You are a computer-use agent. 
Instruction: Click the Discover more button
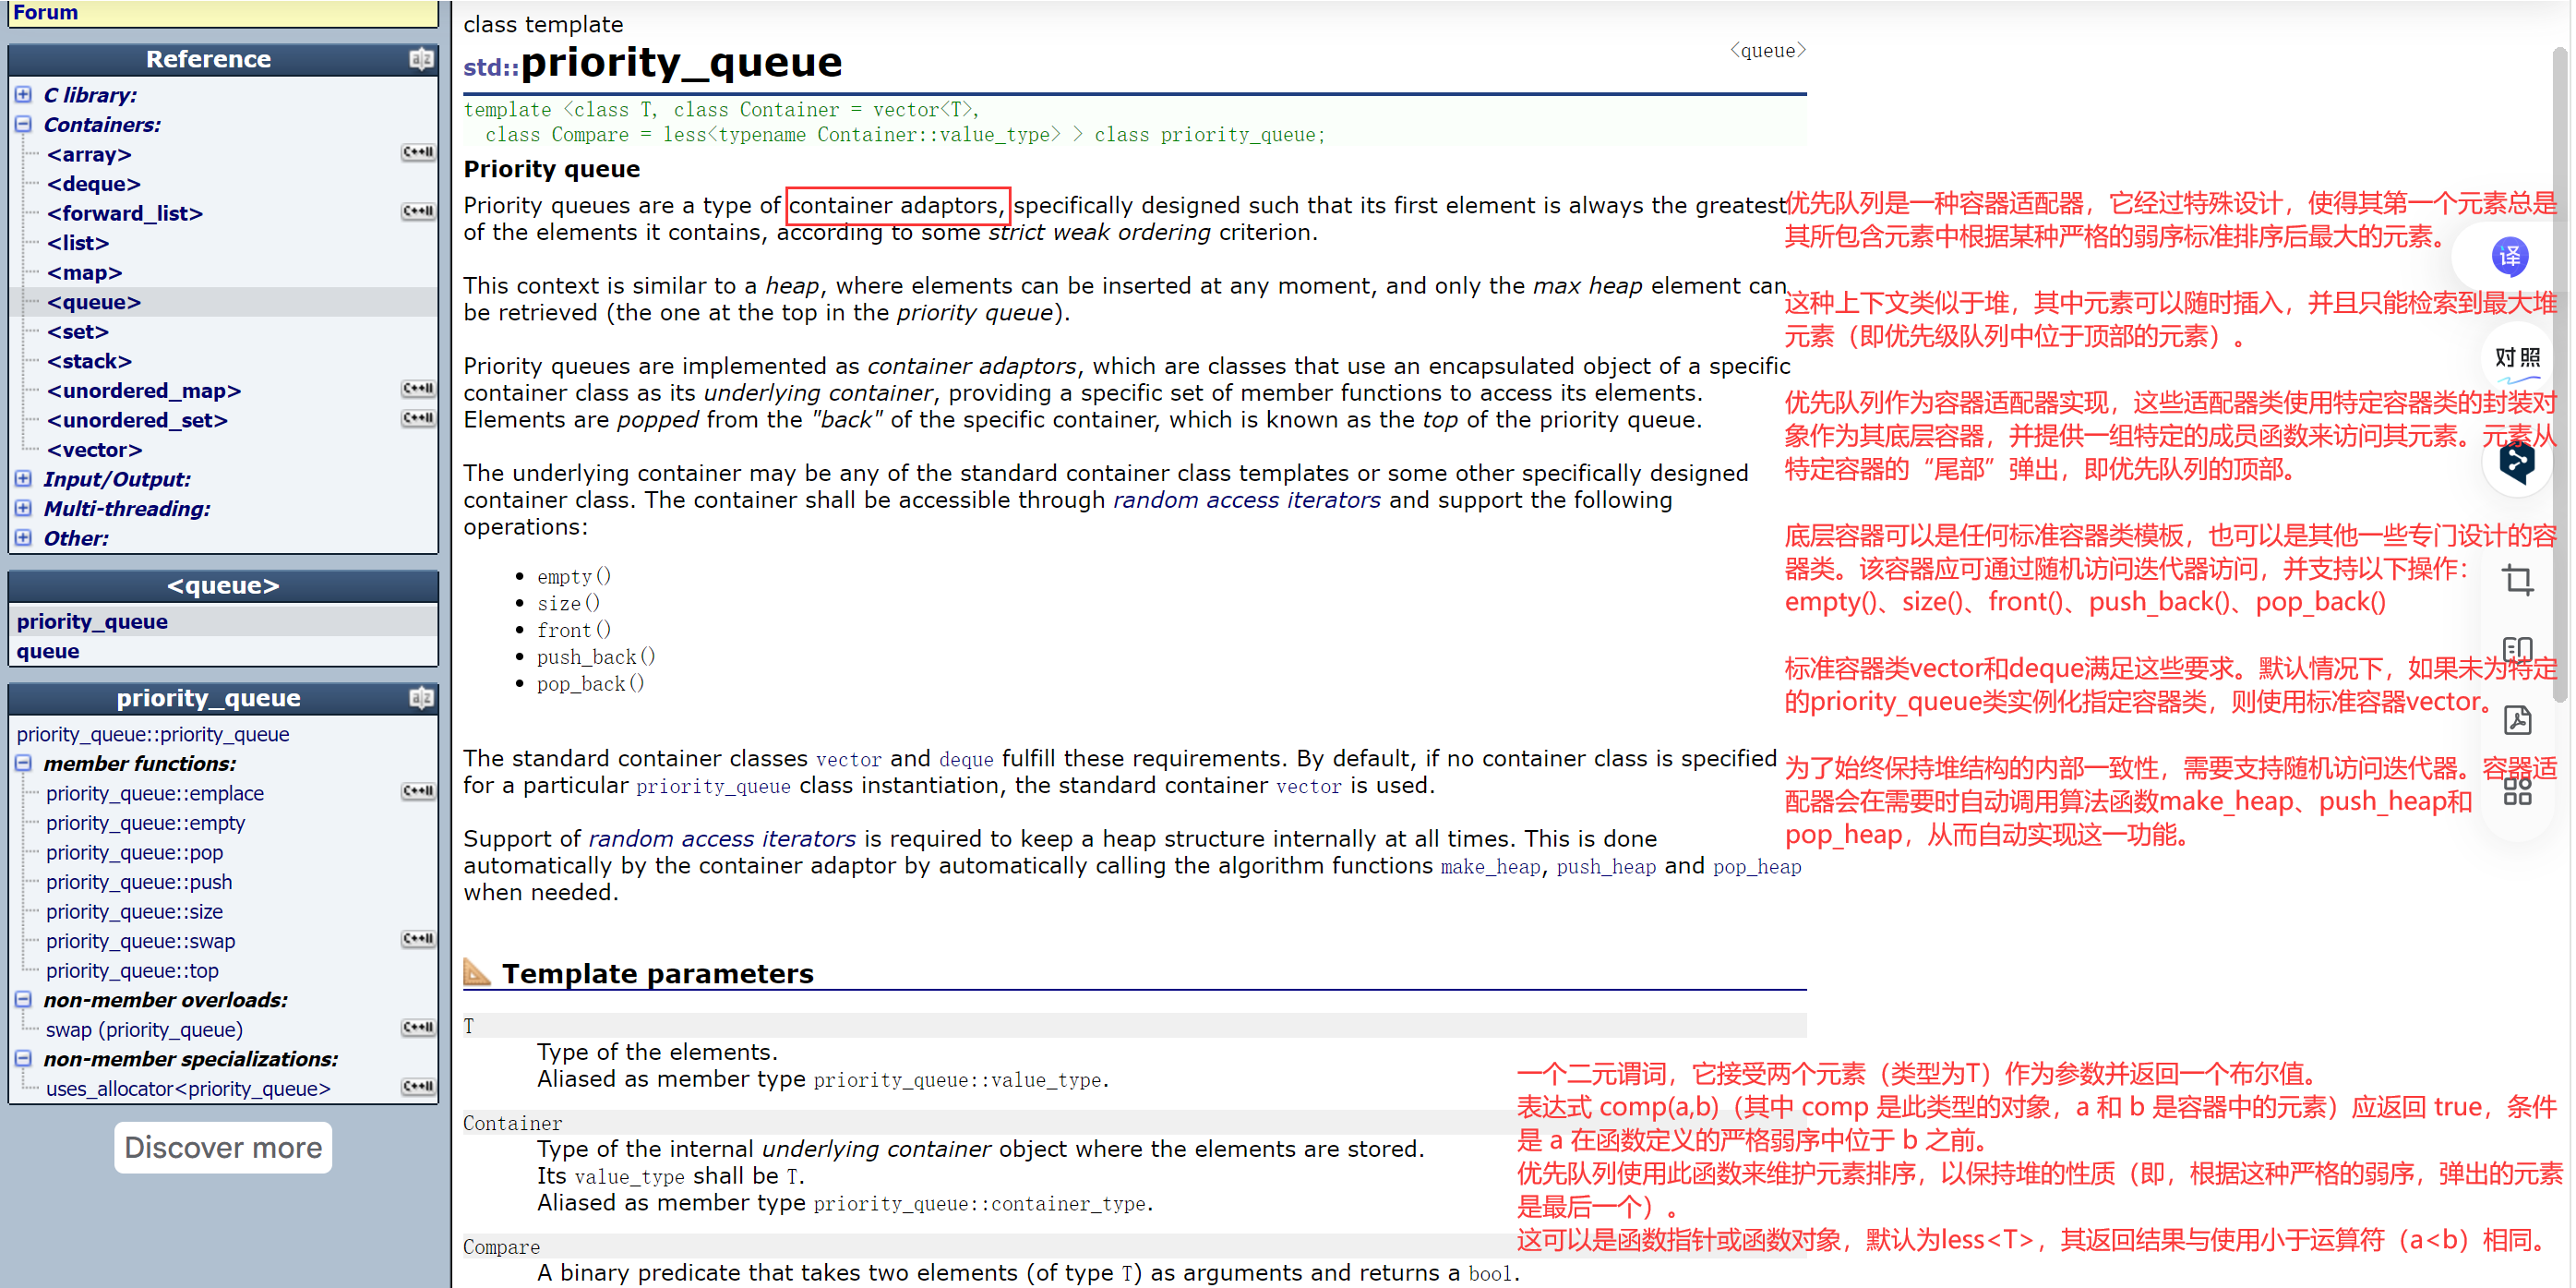222,1148
